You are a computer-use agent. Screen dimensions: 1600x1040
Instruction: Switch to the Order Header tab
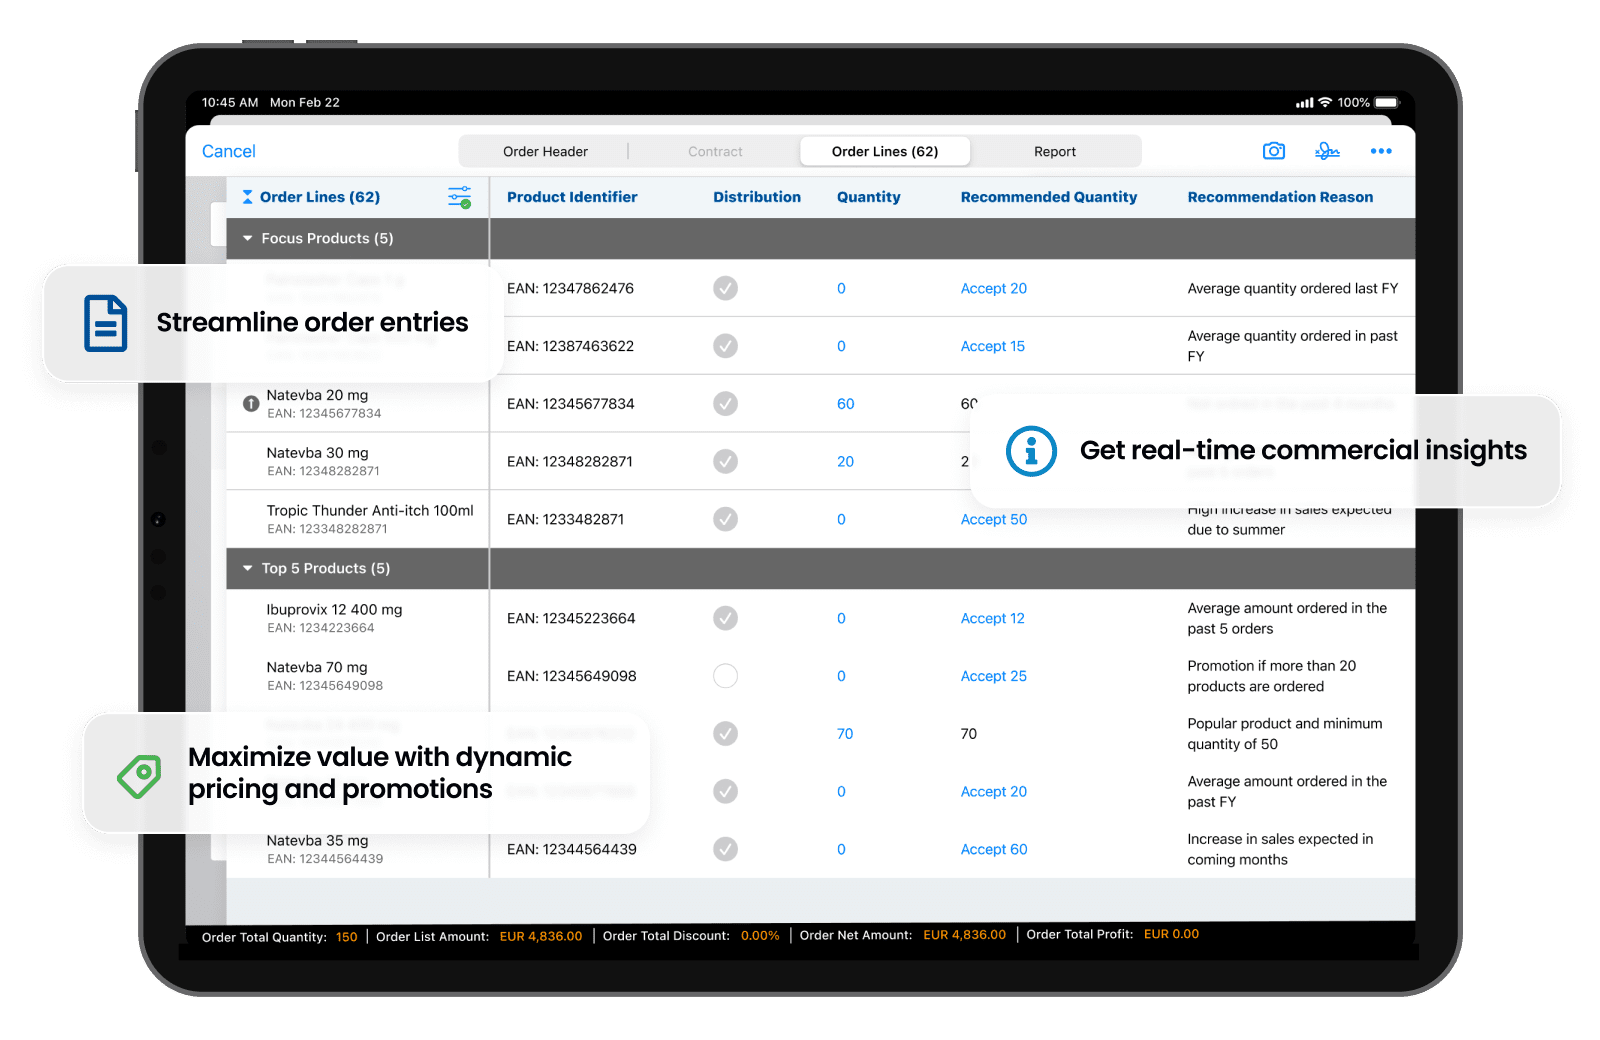545,152
